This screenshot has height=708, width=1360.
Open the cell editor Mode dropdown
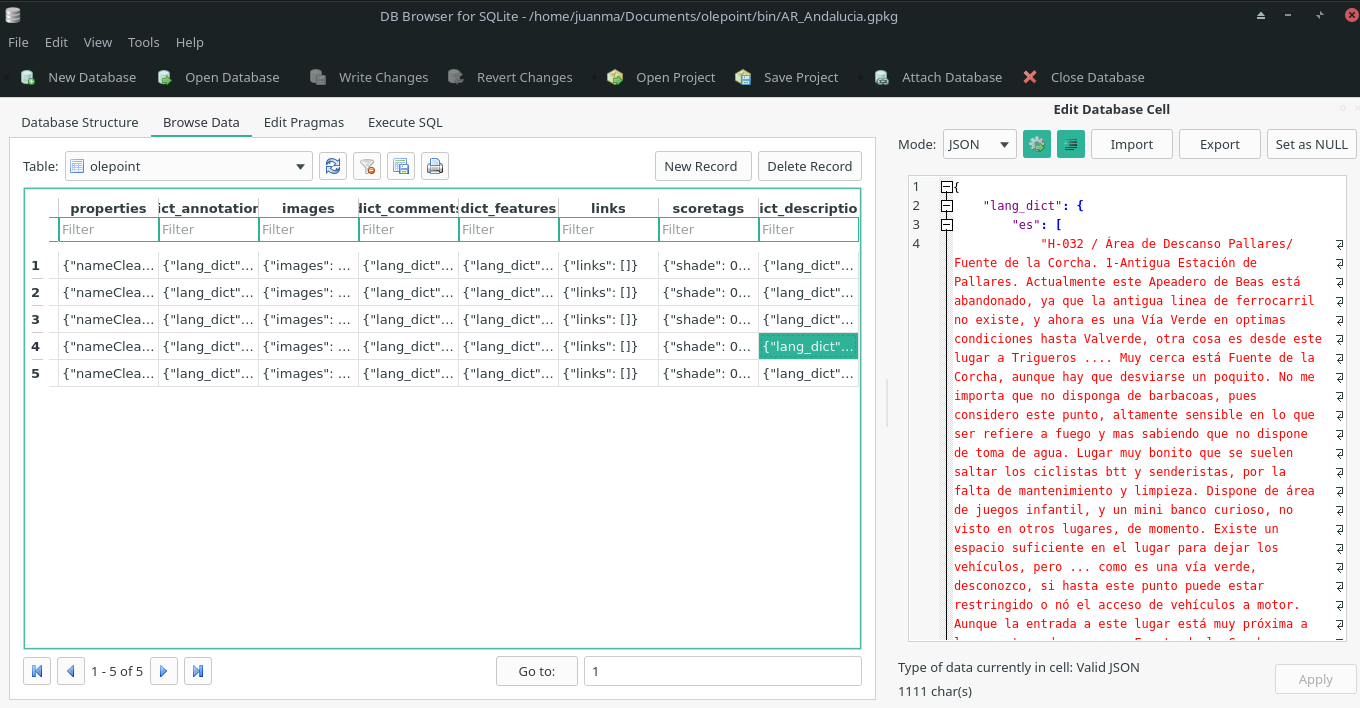(979, 144)
